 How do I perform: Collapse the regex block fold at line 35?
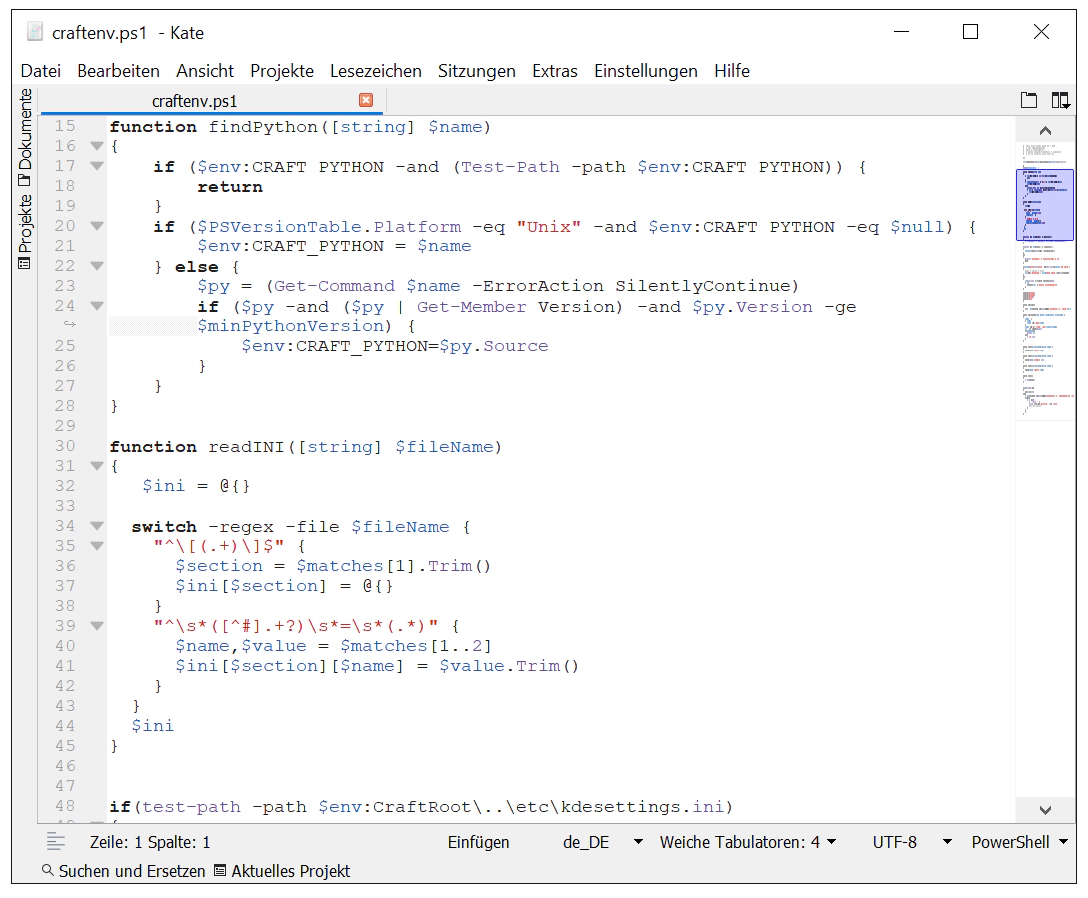coord(97,546)
